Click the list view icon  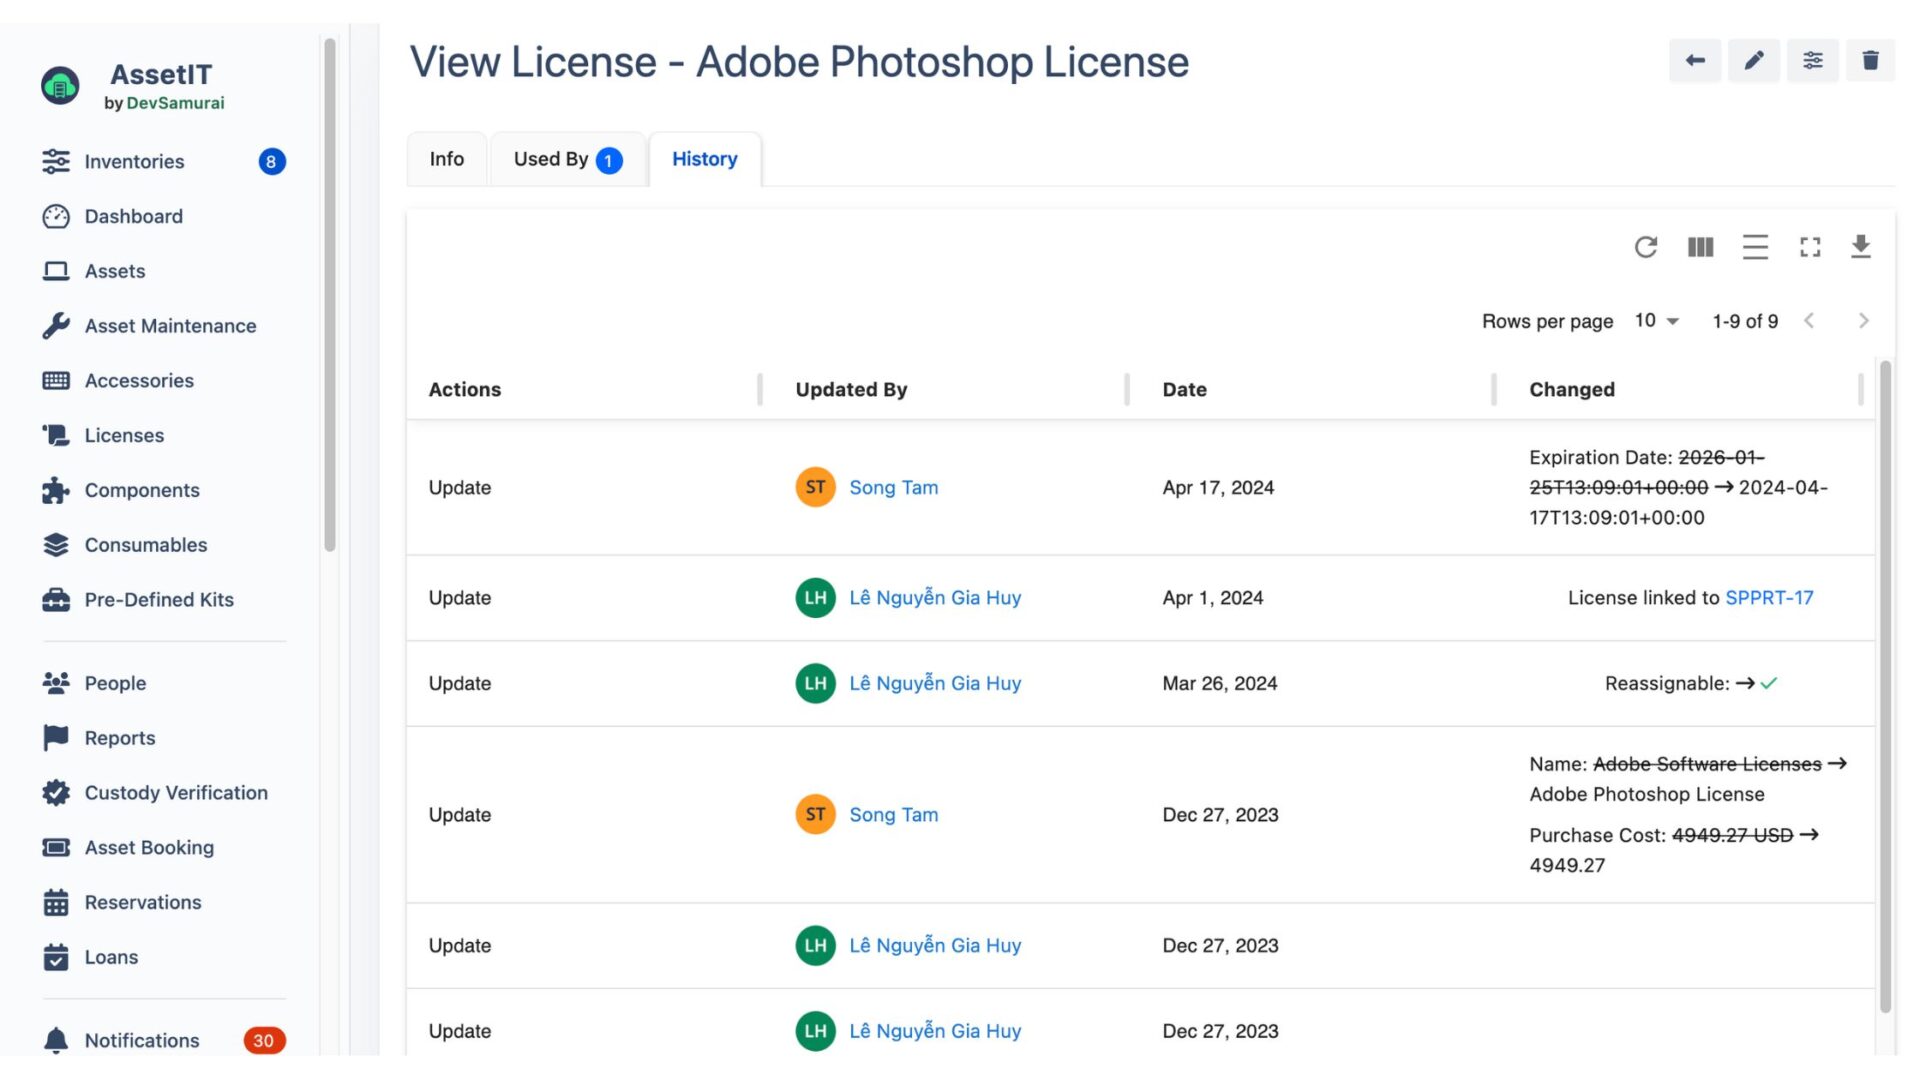[x=1754, y=247]
